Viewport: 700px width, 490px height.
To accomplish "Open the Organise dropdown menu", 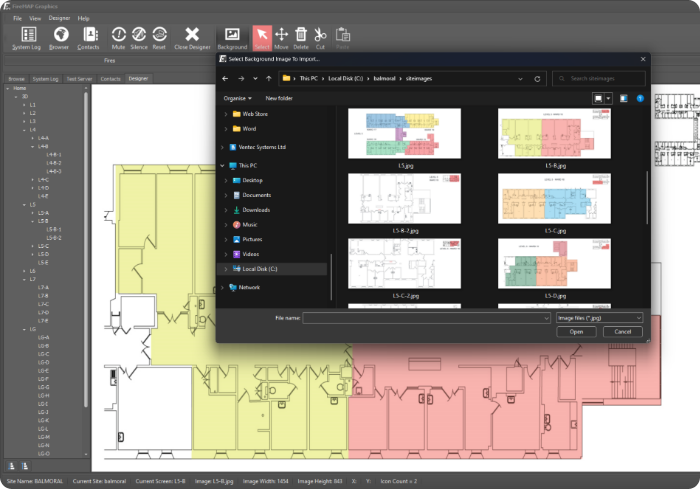I will tap(238, 98).
